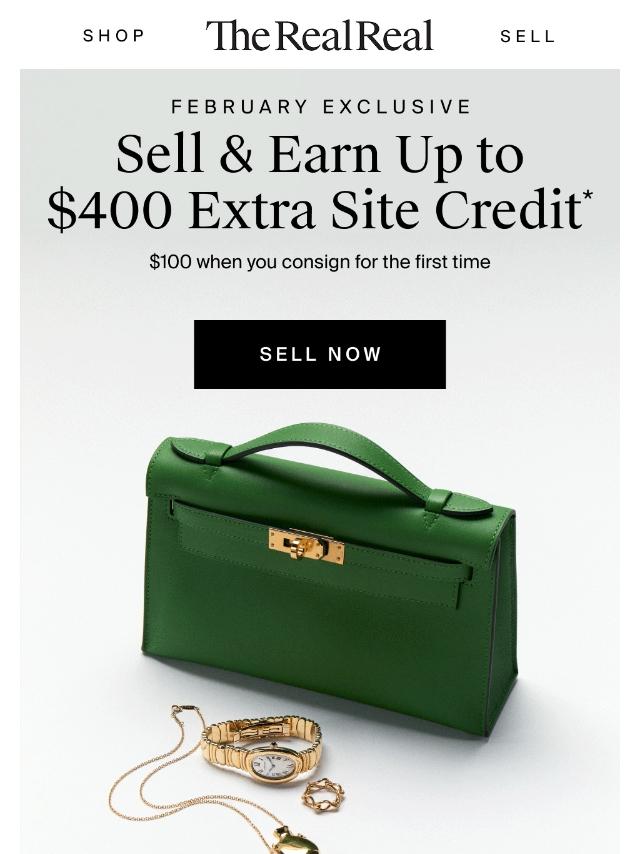This screenshot has height=854, width=640.
Task: Click the FEBRUARY EXCLUSIVE heading text
Action: pos(321,106)
